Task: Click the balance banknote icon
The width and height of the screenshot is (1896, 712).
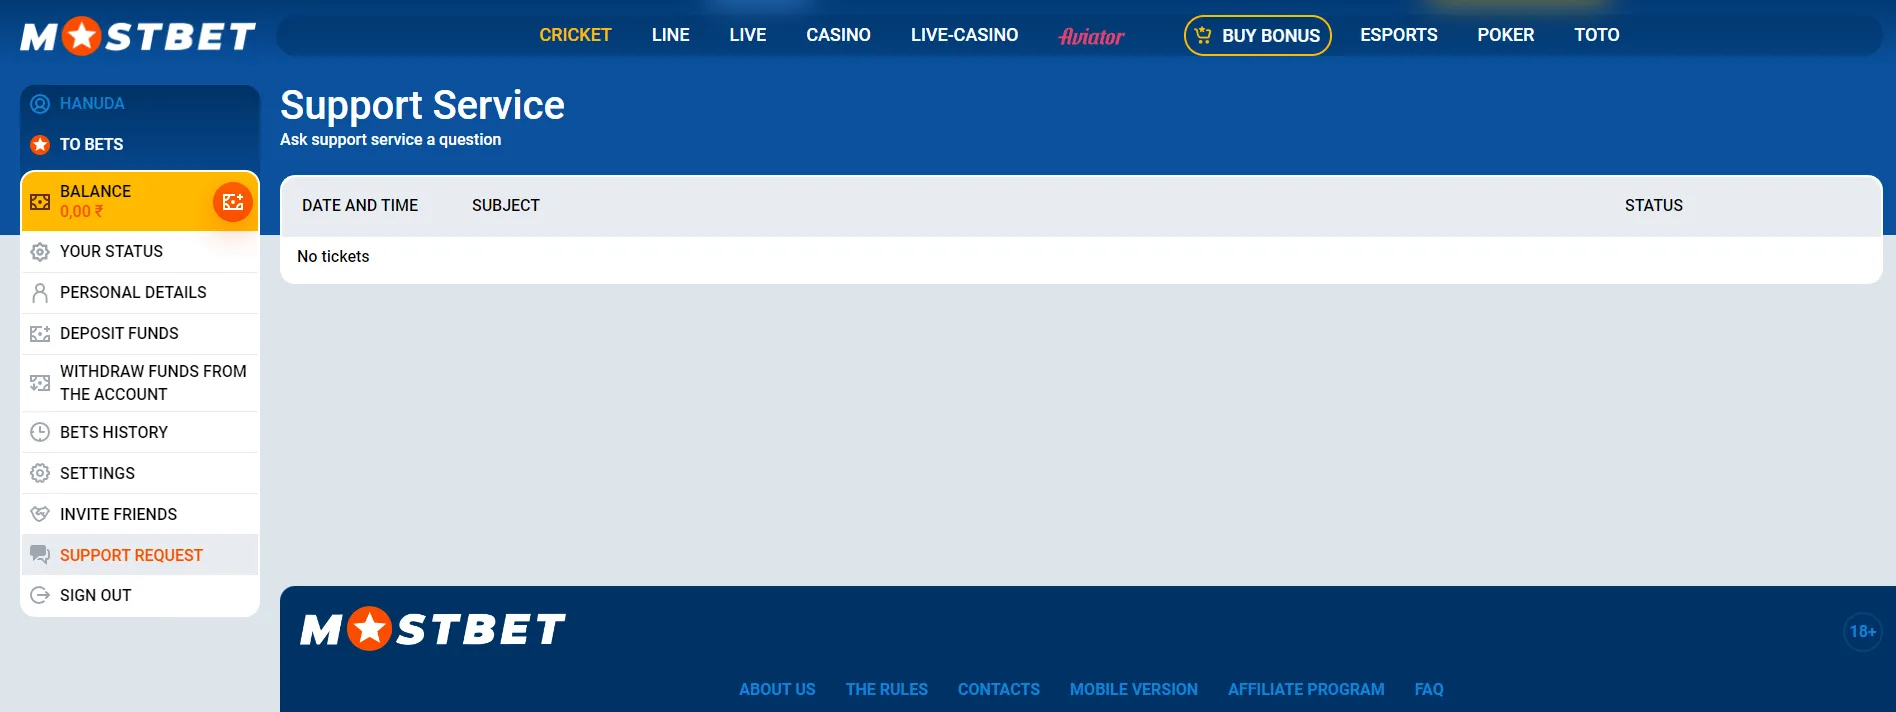Action: pyautogui.click(x=40, y=202)
